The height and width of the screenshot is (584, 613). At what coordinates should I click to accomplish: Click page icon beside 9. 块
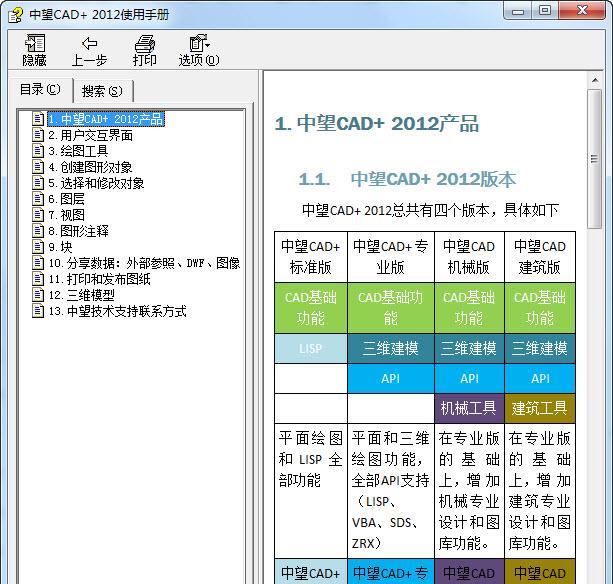(x=38, y=247)
